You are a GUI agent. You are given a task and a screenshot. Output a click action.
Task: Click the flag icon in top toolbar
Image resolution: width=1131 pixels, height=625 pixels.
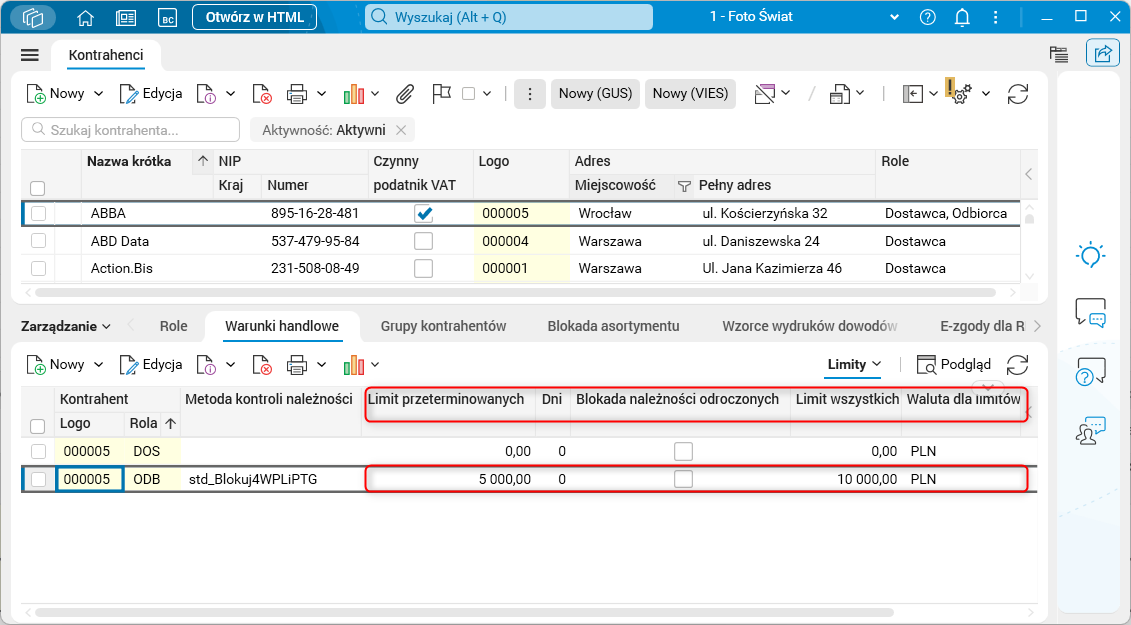(441, 94)
